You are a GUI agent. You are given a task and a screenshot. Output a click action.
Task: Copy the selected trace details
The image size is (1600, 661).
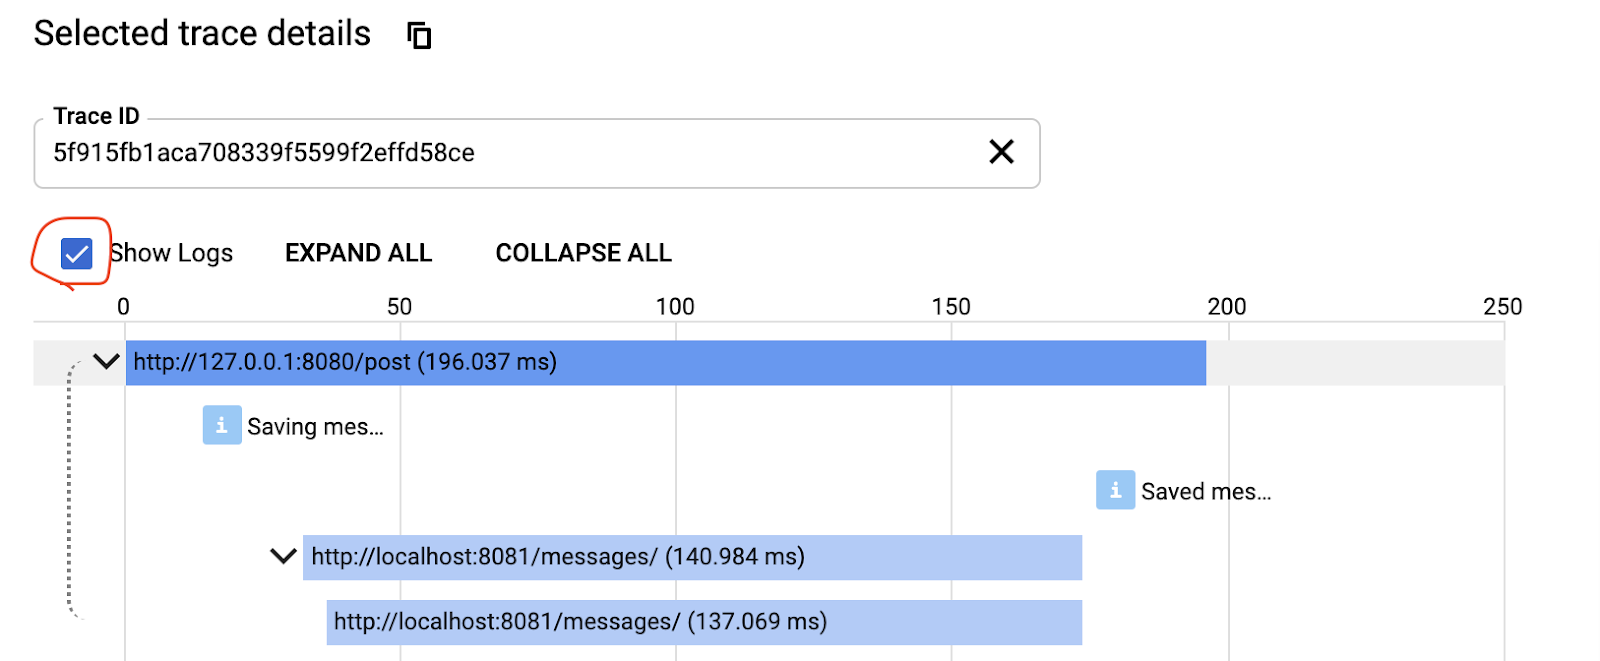[419, 36]
